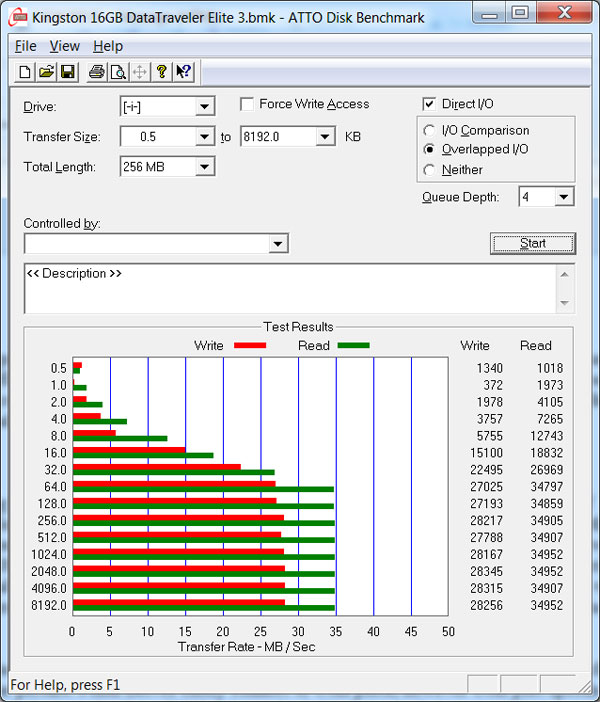This screenshot has width=600, height=702.
Task: Expand the Controlled by dropdown
Action: click(x=278, y=244)
